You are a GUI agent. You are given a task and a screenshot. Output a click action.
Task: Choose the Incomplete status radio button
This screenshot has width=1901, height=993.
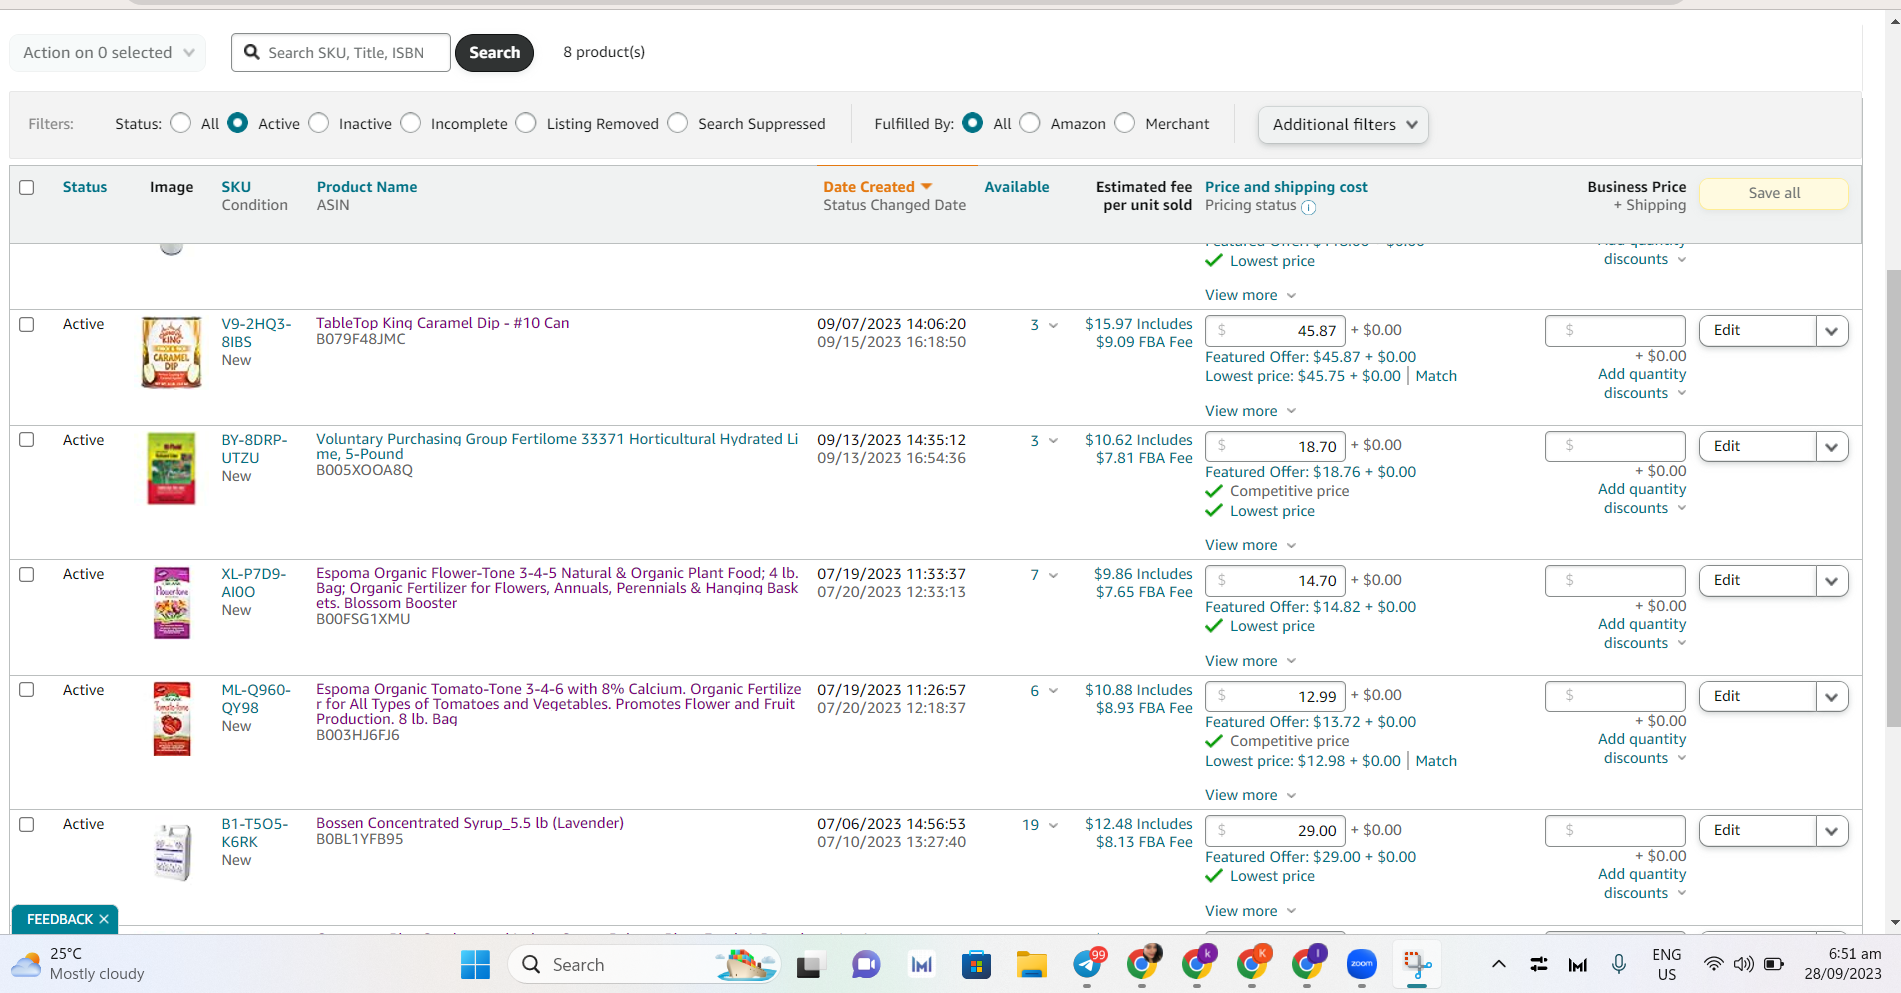(x=411, y=123)
